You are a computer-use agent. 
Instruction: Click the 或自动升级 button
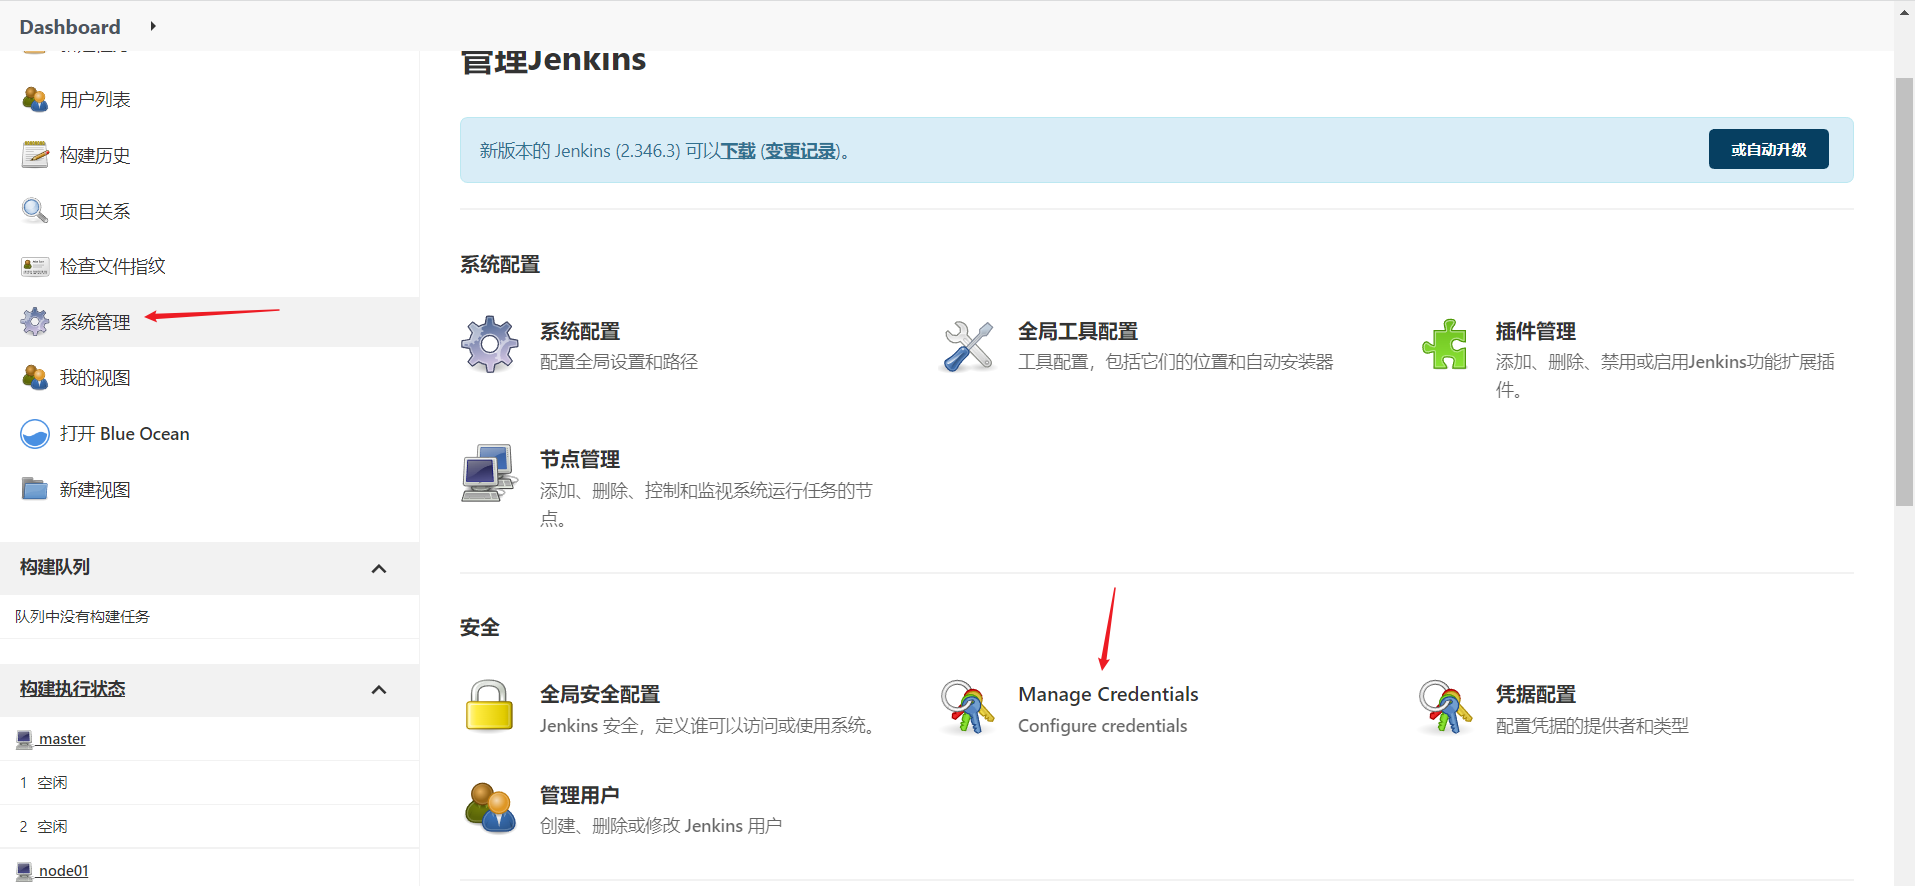pos(1768,149)
